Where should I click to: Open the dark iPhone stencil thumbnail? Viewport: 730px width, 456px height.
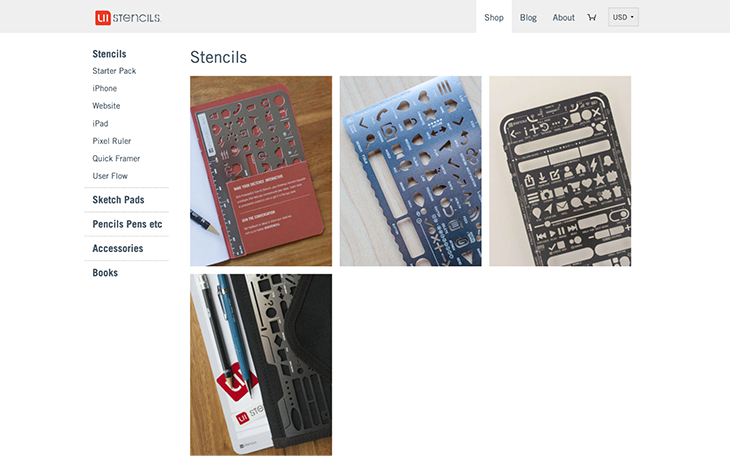click(560, 171)
